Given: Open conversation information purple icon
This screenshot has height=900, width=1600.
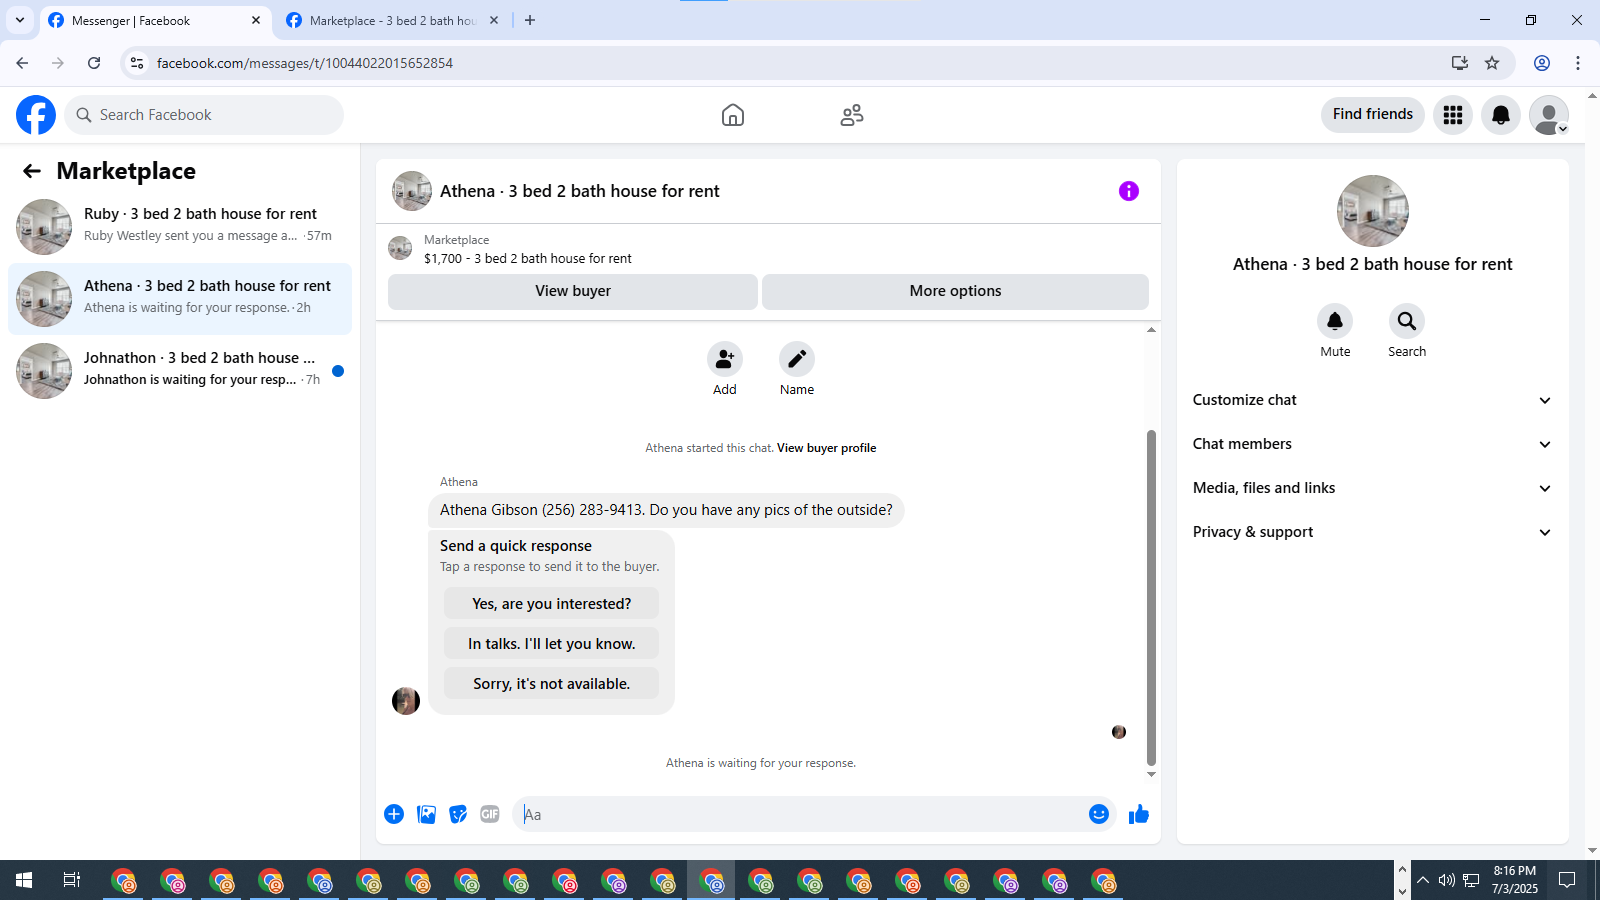Looking at the screenshot, I should point(1129,191).
